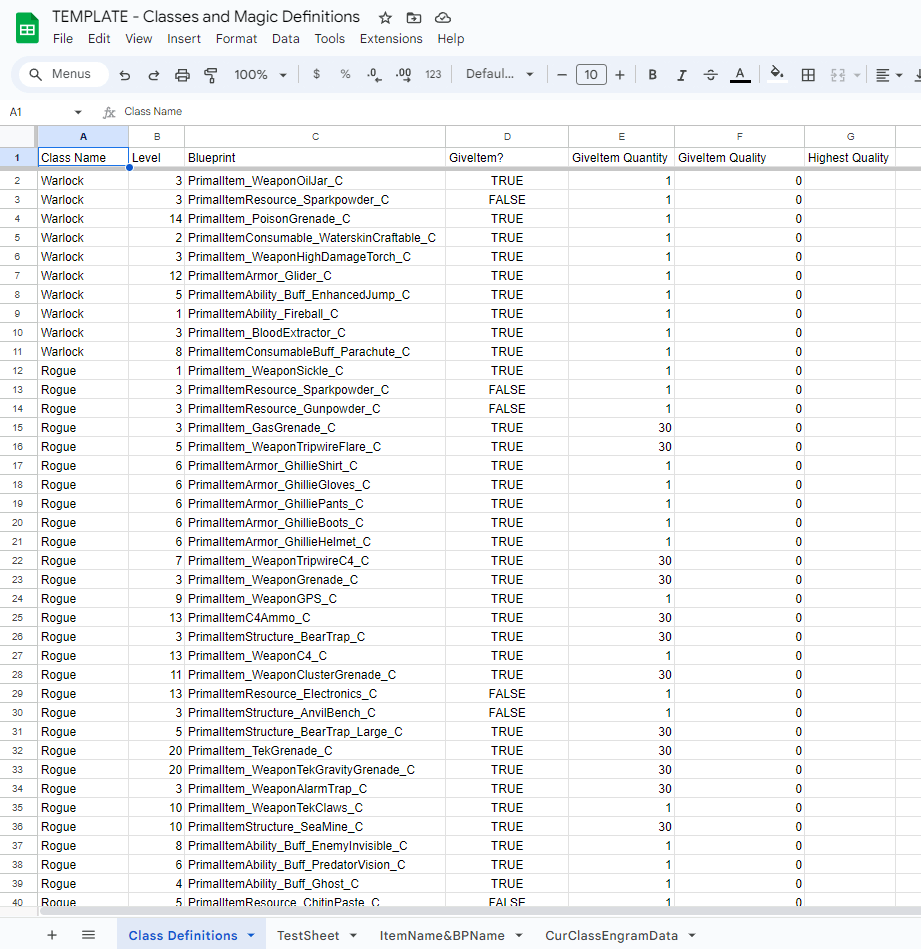
Task: Toggle bold formatting
Action: coord(653,75)
